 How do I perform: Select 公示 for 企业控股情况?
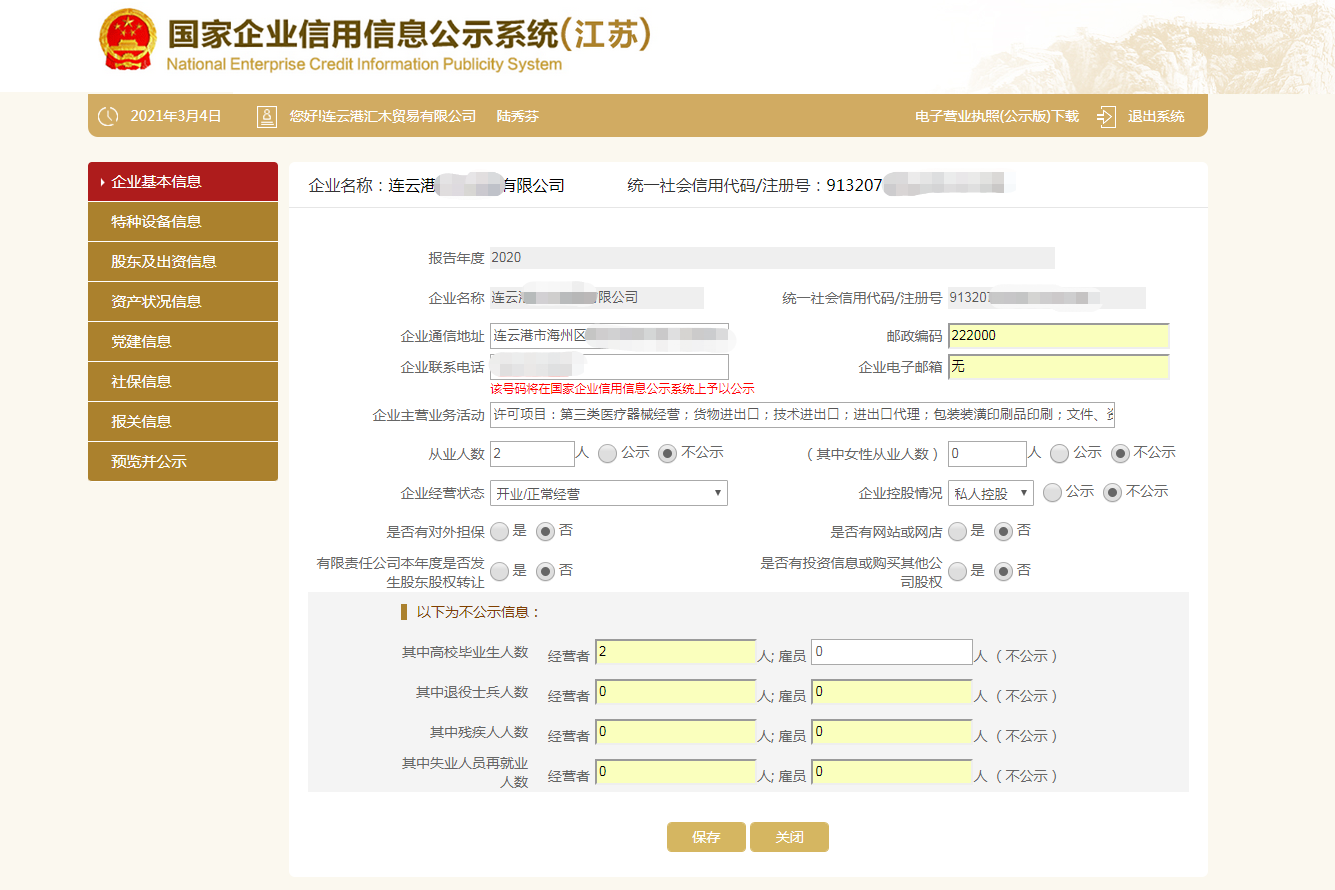[x=1052, y=492]
